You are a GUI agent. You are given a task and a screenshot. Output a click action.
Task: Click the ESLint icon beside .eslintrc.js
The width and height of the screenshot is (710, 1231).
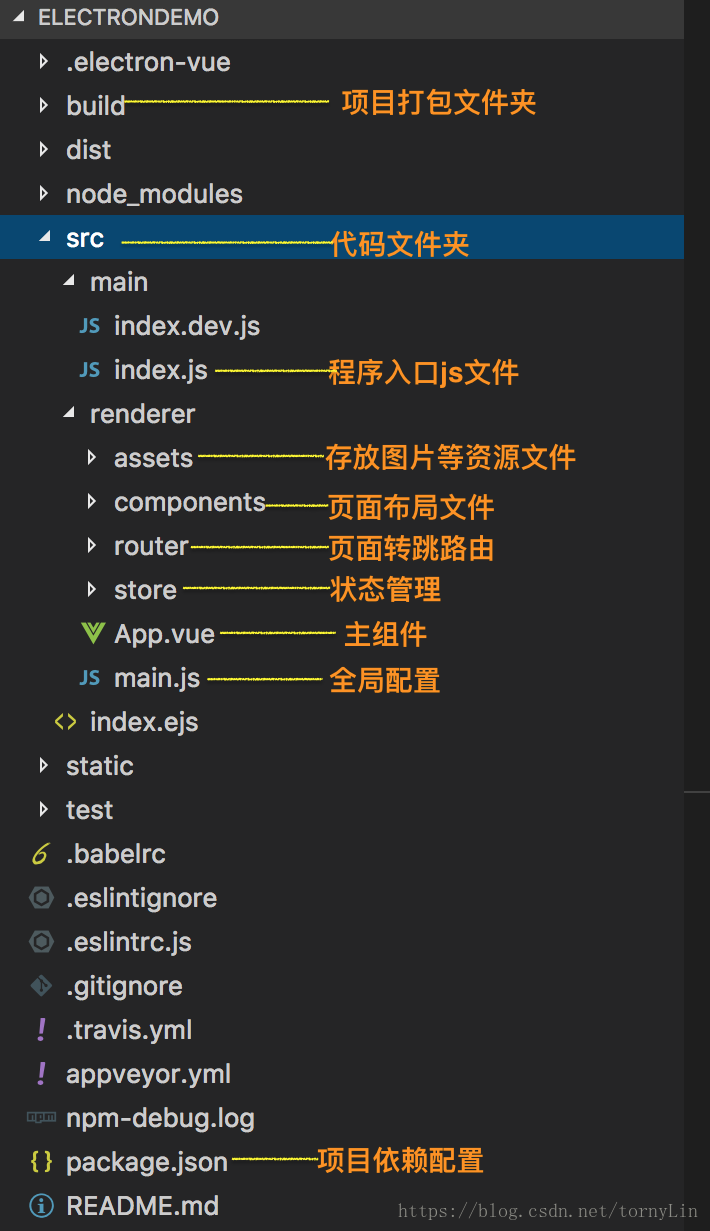(x=41, y=942)
